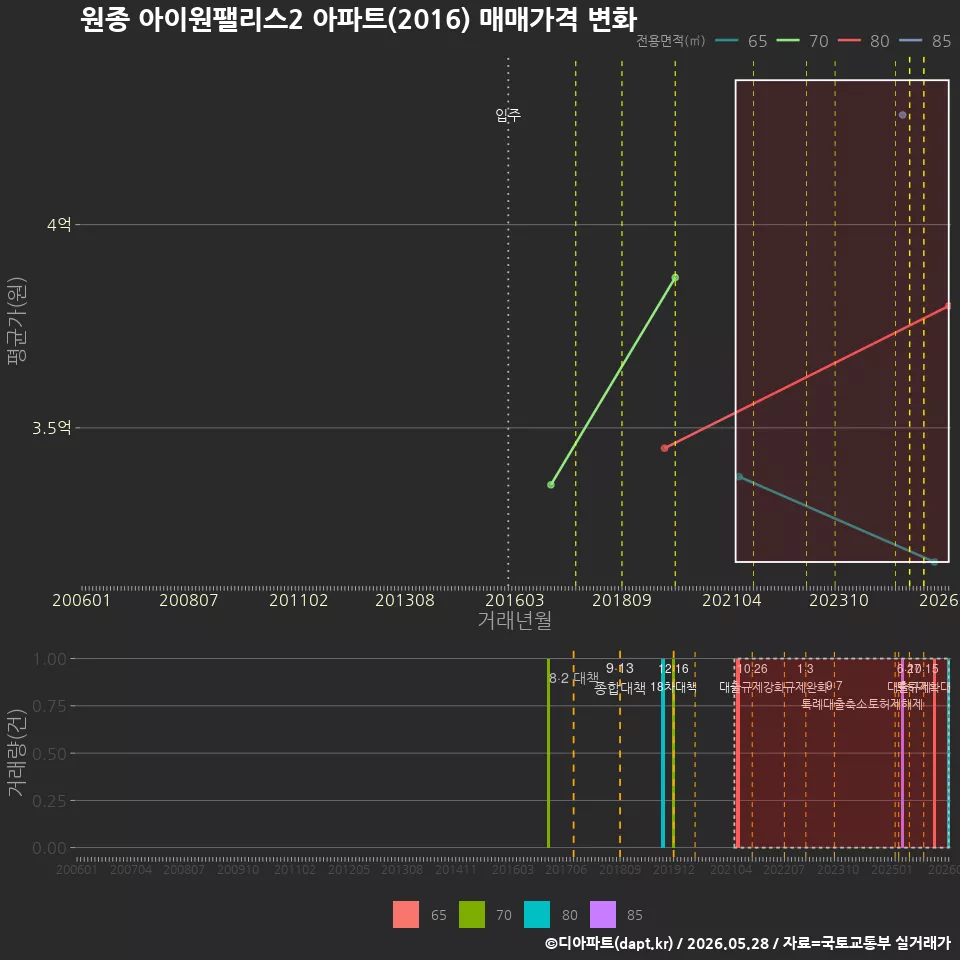Click the 거래년월 axis title

(515, 620)
